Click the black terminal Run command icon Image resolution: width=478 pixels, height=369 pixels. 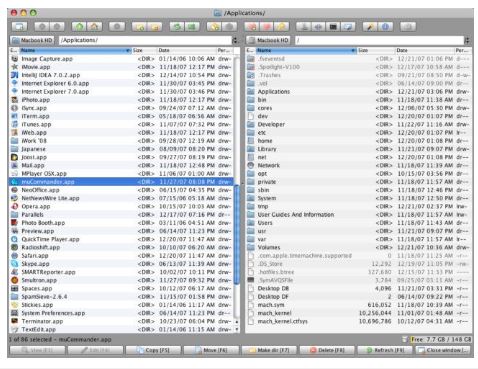(333, 27)
